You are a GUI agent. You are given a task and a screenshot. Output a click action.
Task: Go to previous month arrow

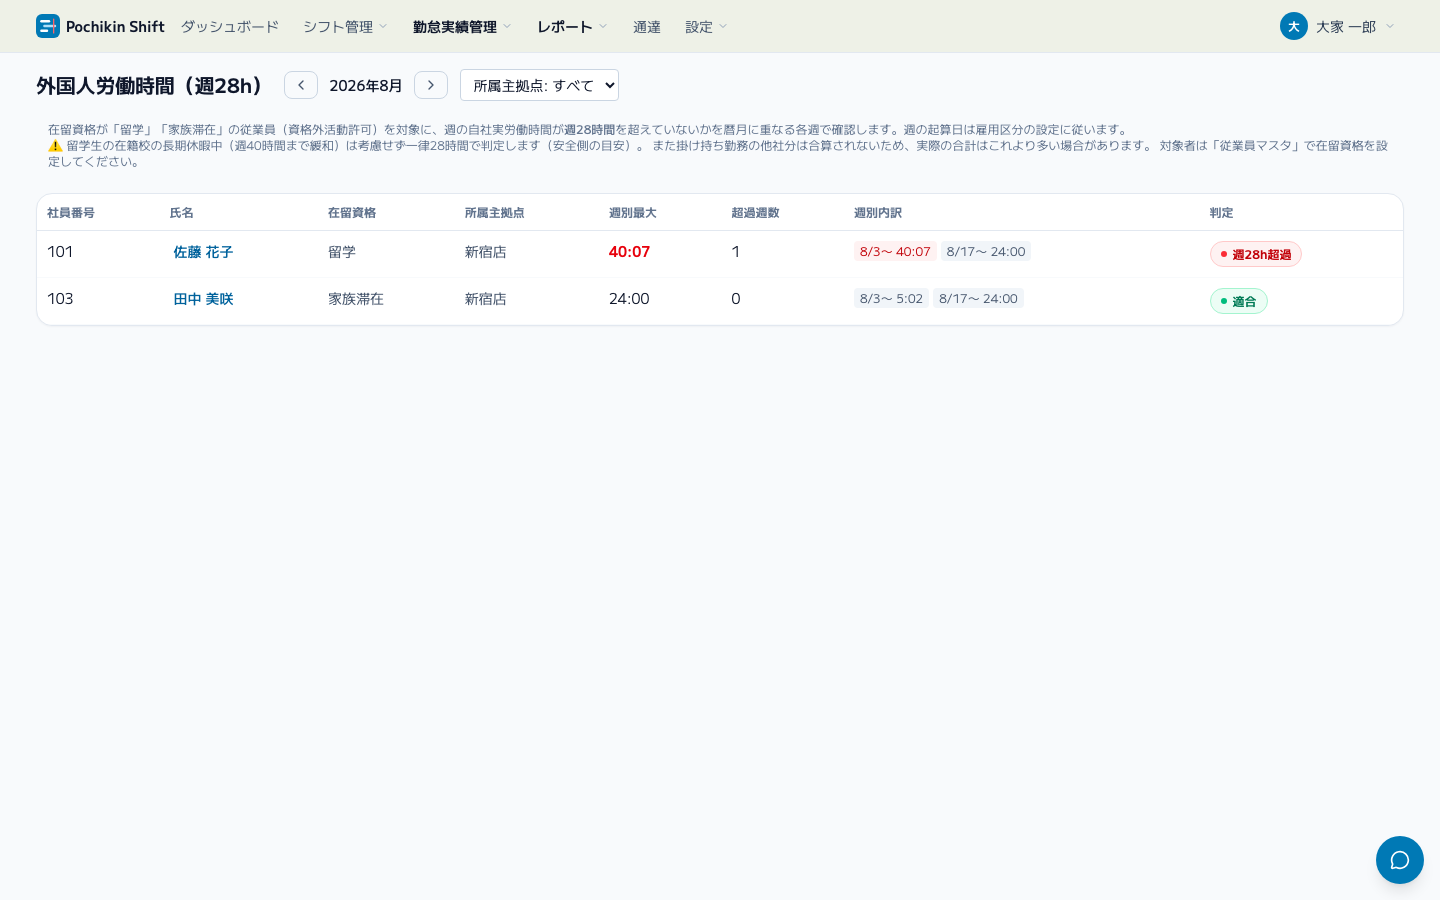(301, 85)
